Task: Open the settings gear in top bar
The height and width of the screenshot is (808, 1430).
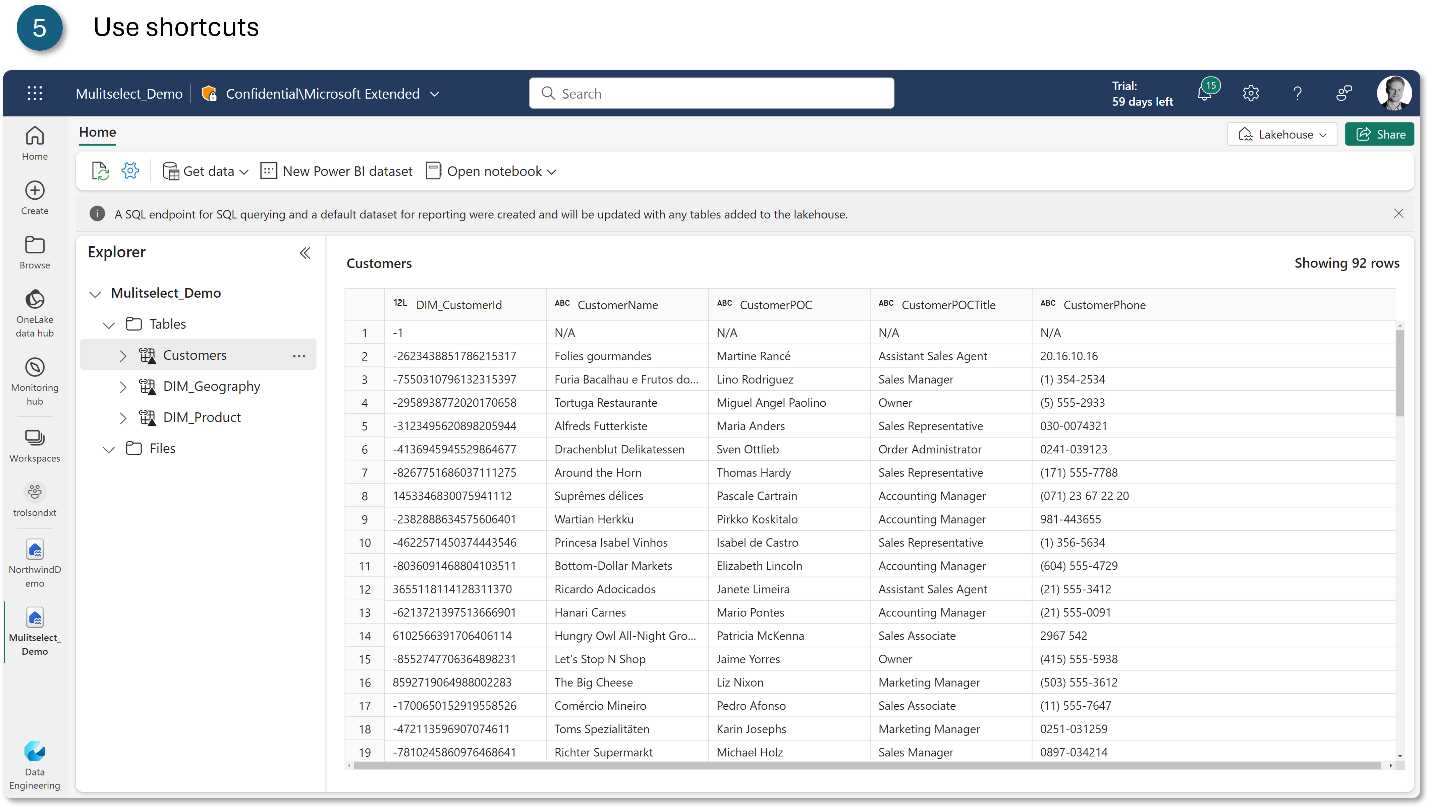Action: pyautogui.click(x=1251, y=93)
